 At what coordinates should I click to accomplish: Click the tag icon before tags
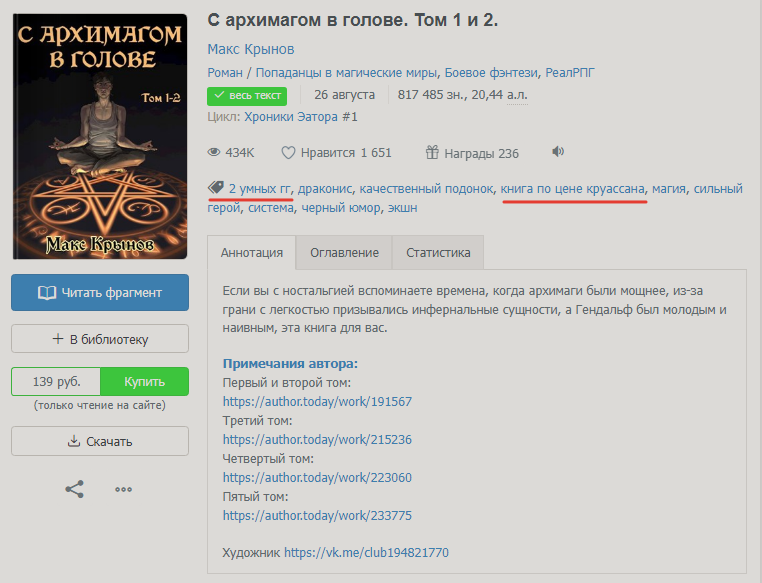[x=216, y=188]
